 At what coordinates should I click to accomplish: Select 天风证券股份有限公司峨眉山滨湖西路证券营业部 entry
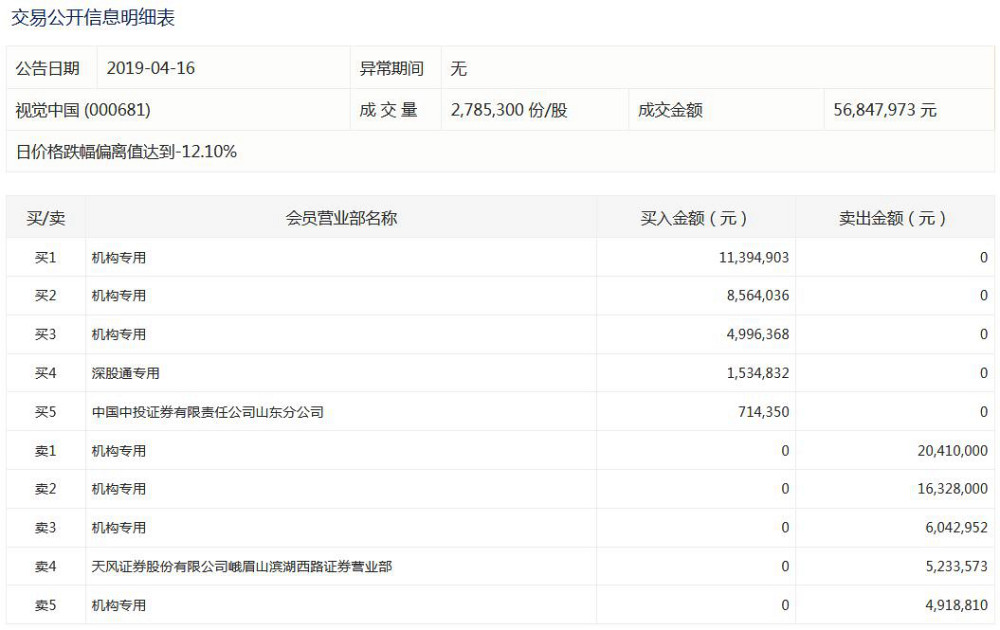tap(242, 567)
